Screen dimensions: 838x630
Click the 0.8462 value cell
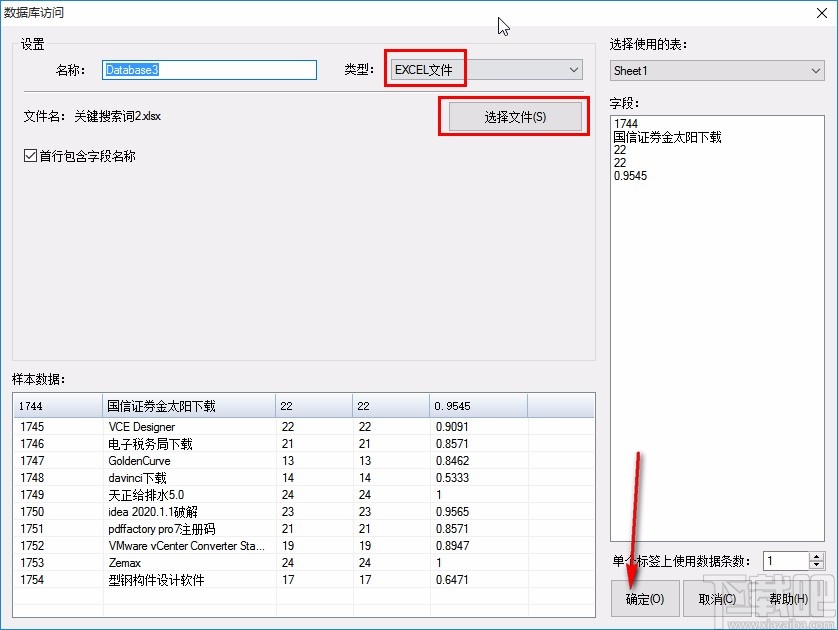[479, 461]
